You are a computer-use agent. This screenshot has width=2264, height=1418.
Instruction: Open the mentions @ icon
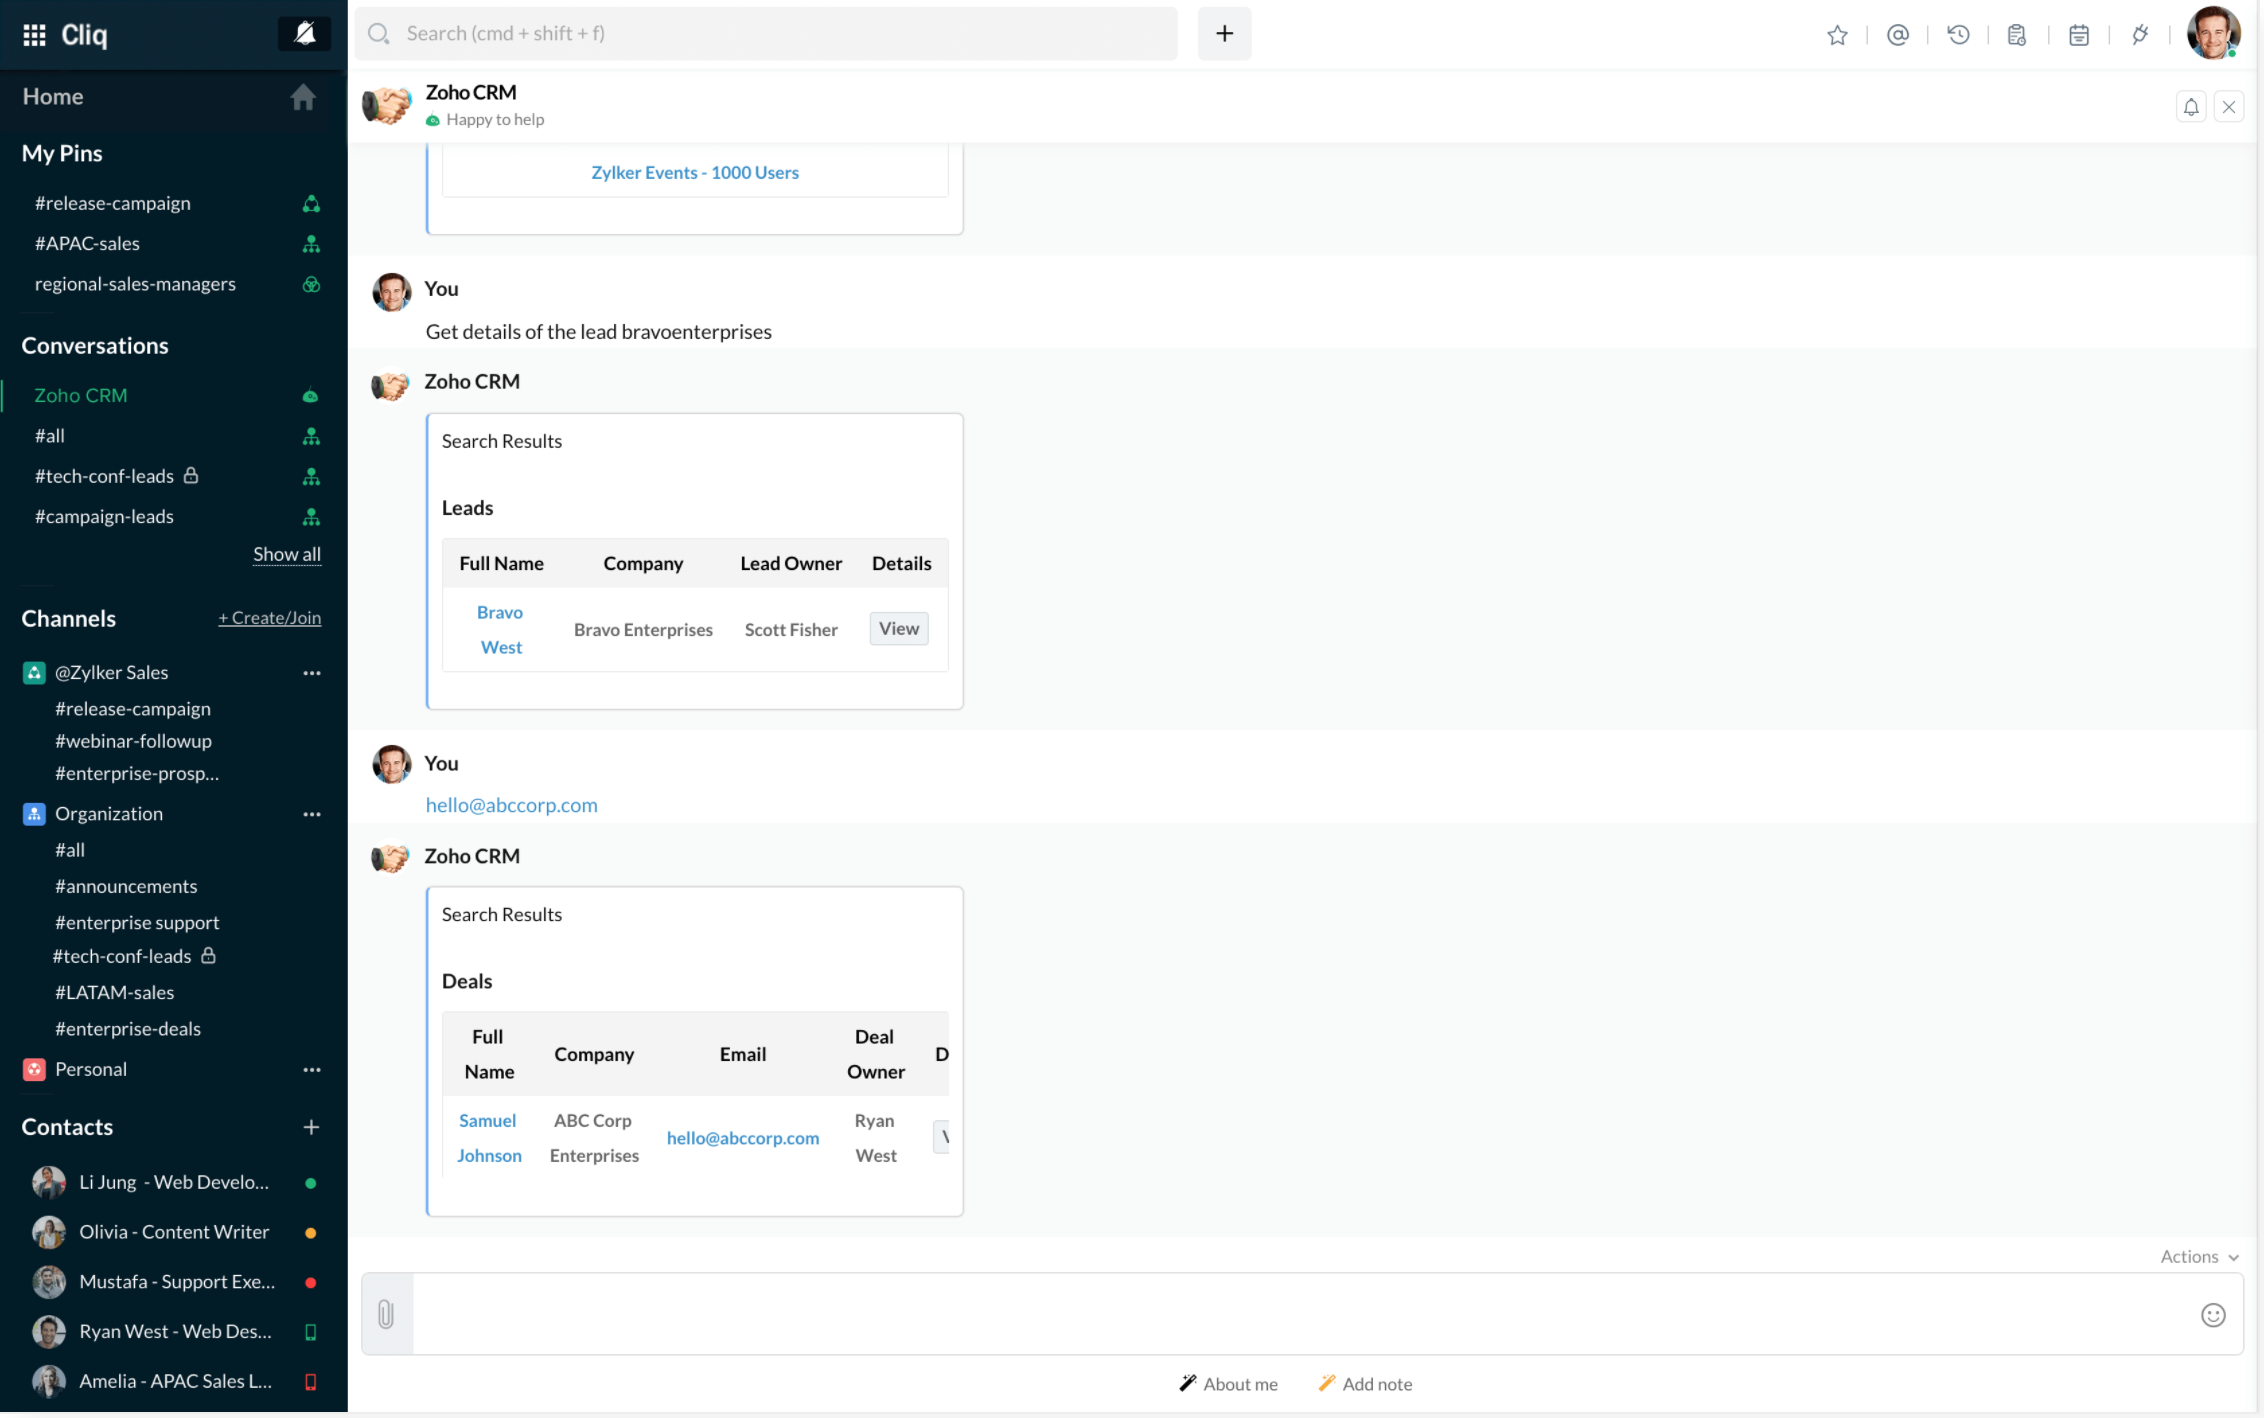[1897, 35]
